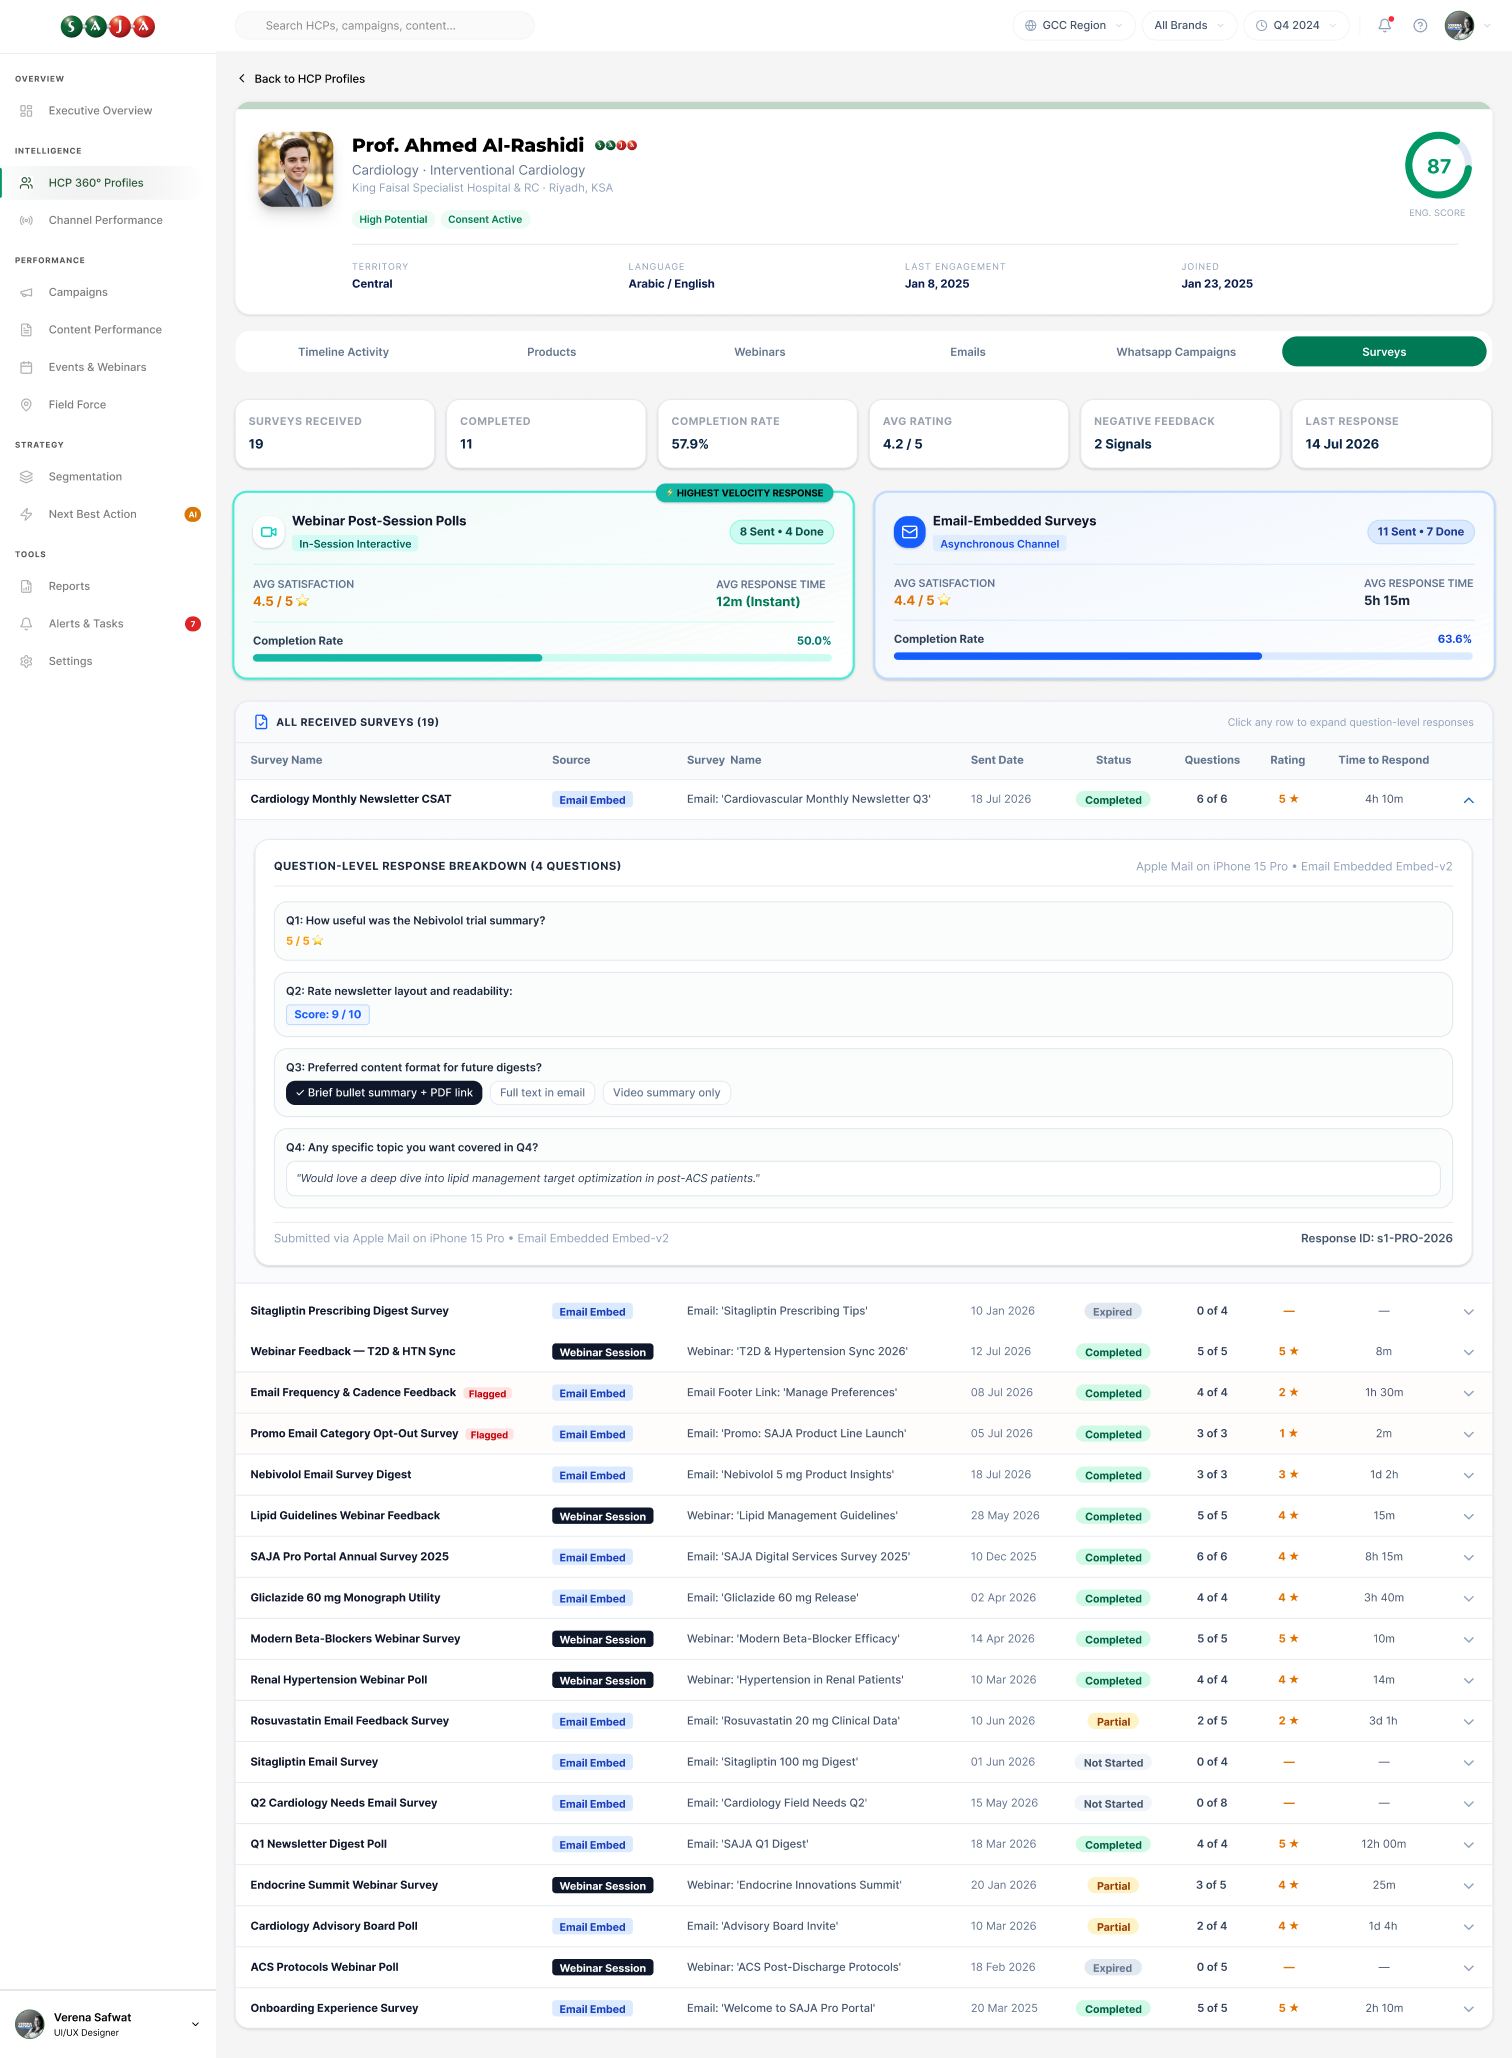Select 'Video summary only' option
Viewport: 1512px width, 2058px height.
[666, 1093]
